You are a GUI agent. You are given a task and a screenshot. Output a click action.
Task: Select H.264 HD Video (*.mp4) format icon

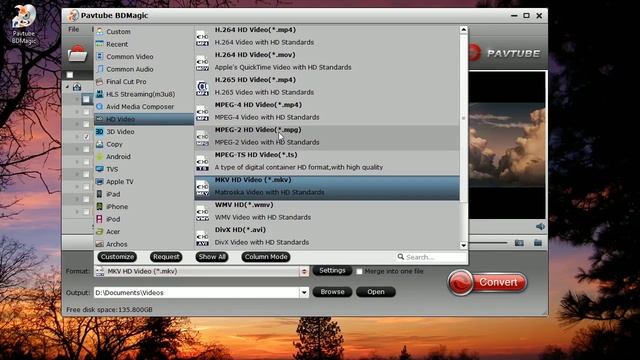click(202, 38)
